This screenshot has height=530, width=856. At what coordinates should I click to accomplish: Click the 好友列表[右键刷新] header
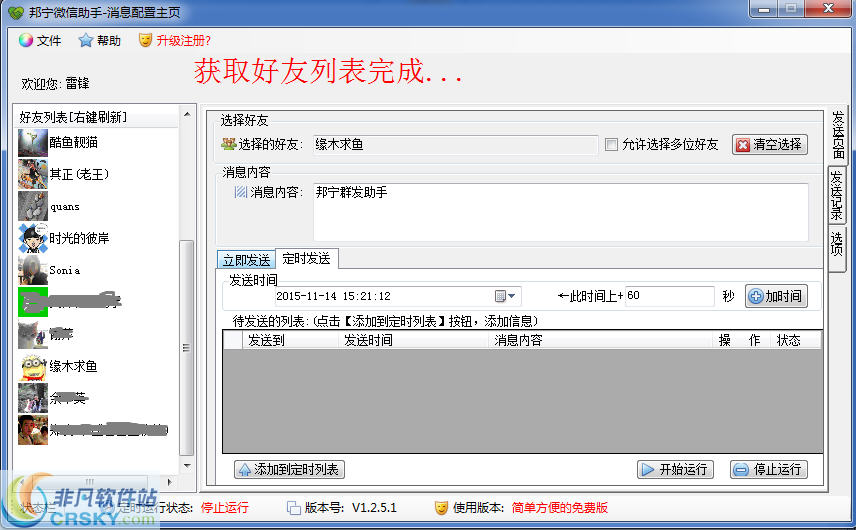(x=96, y=117)
